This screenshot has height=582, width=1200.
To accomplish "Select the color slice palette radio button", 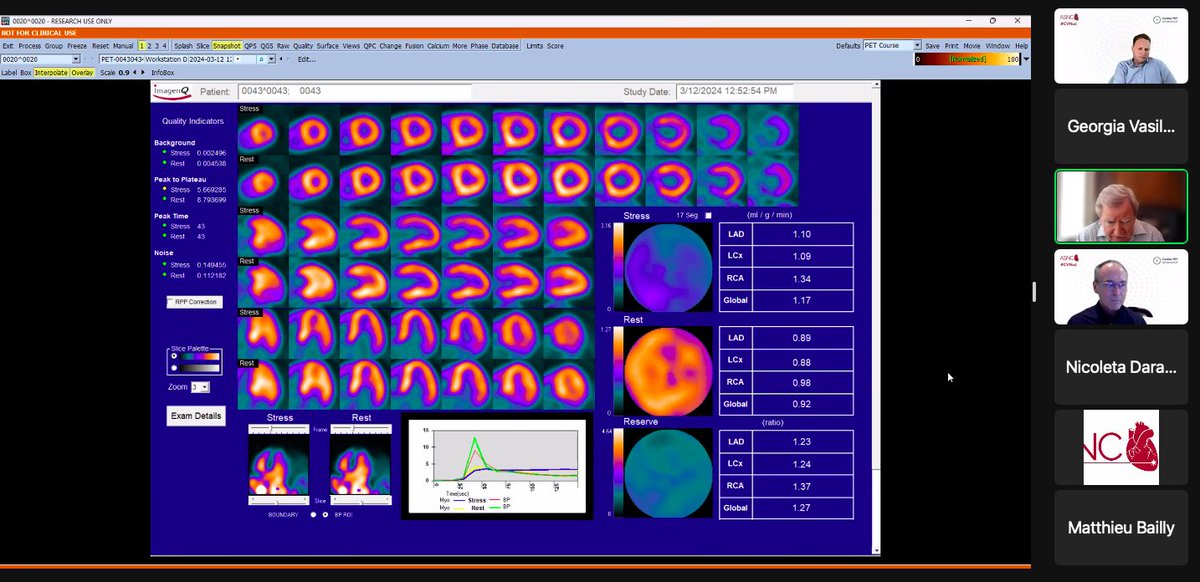I will pyautogui.click(x=174, y=356).
